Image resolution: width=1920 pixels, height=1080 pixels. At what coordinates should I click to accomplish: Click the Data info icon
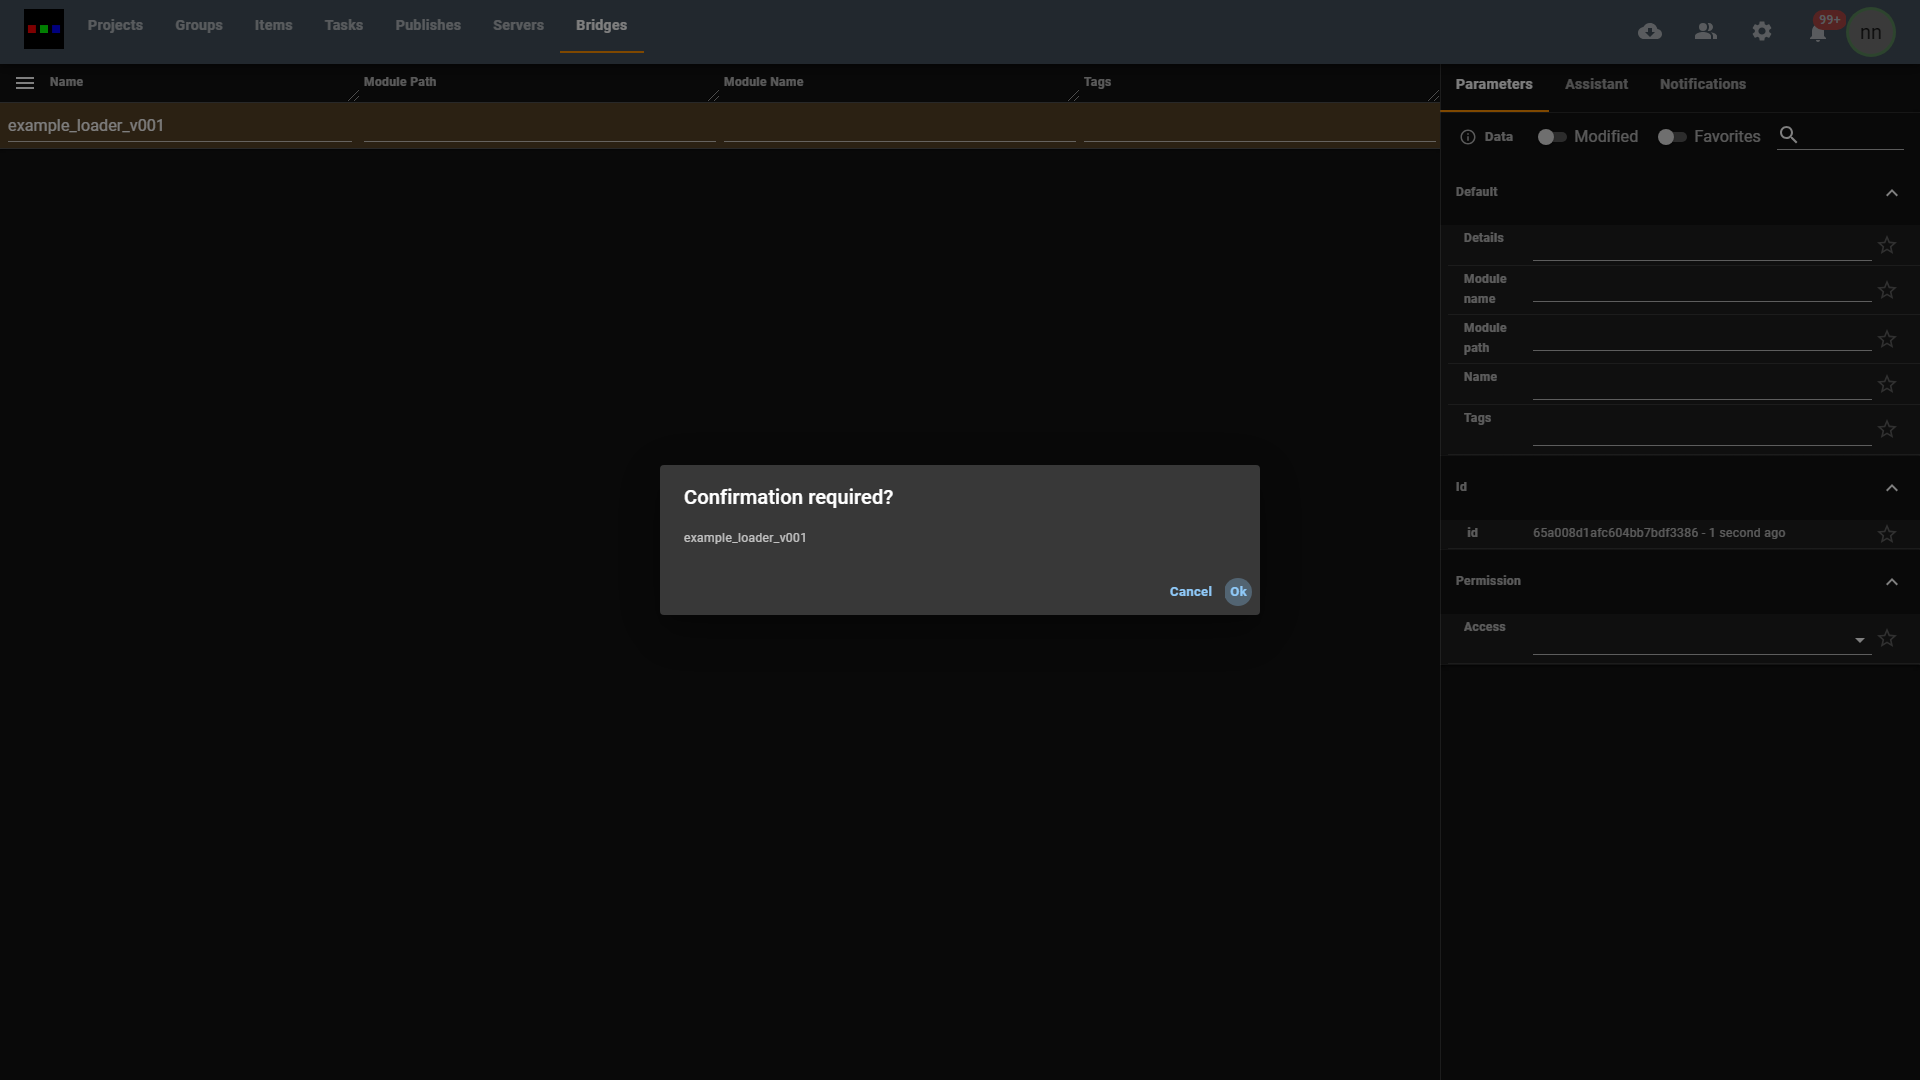click(1468, 137)
